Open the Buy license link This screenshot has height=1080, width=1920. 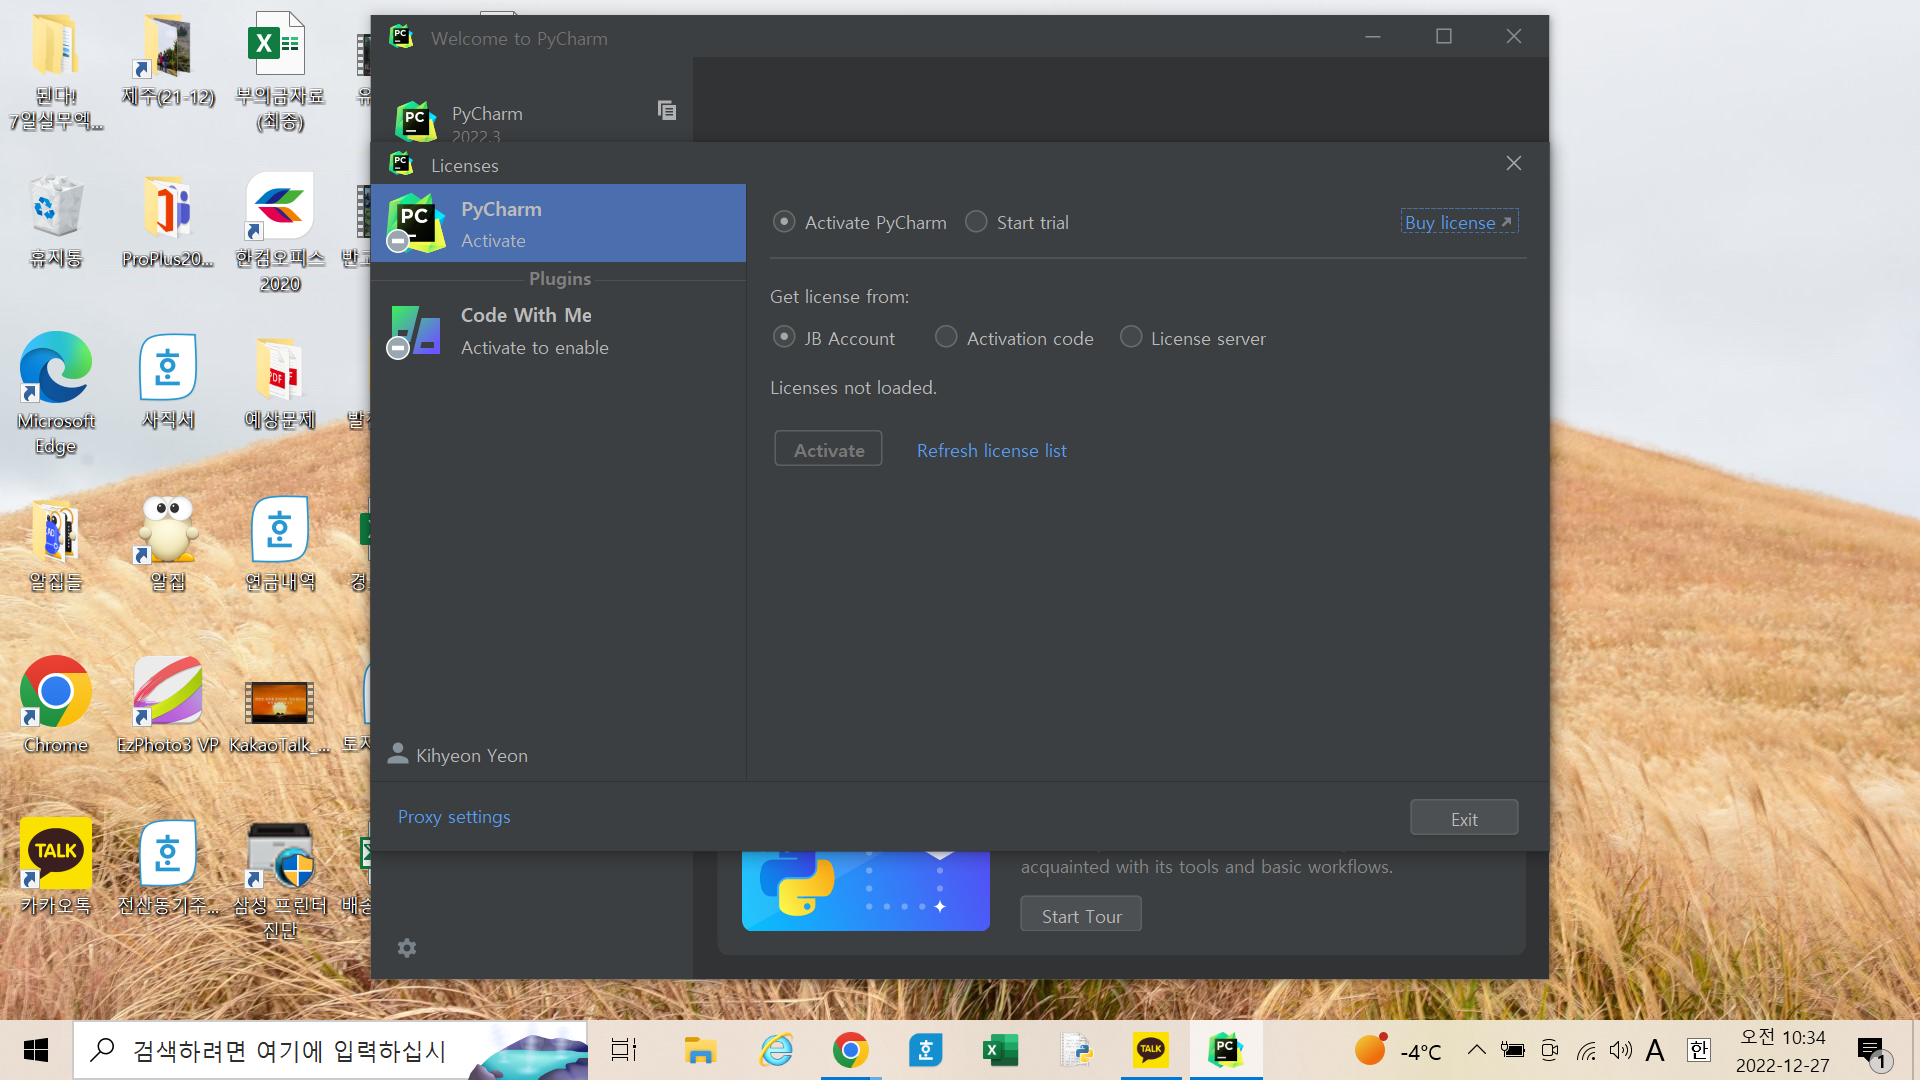[1459, 222]
